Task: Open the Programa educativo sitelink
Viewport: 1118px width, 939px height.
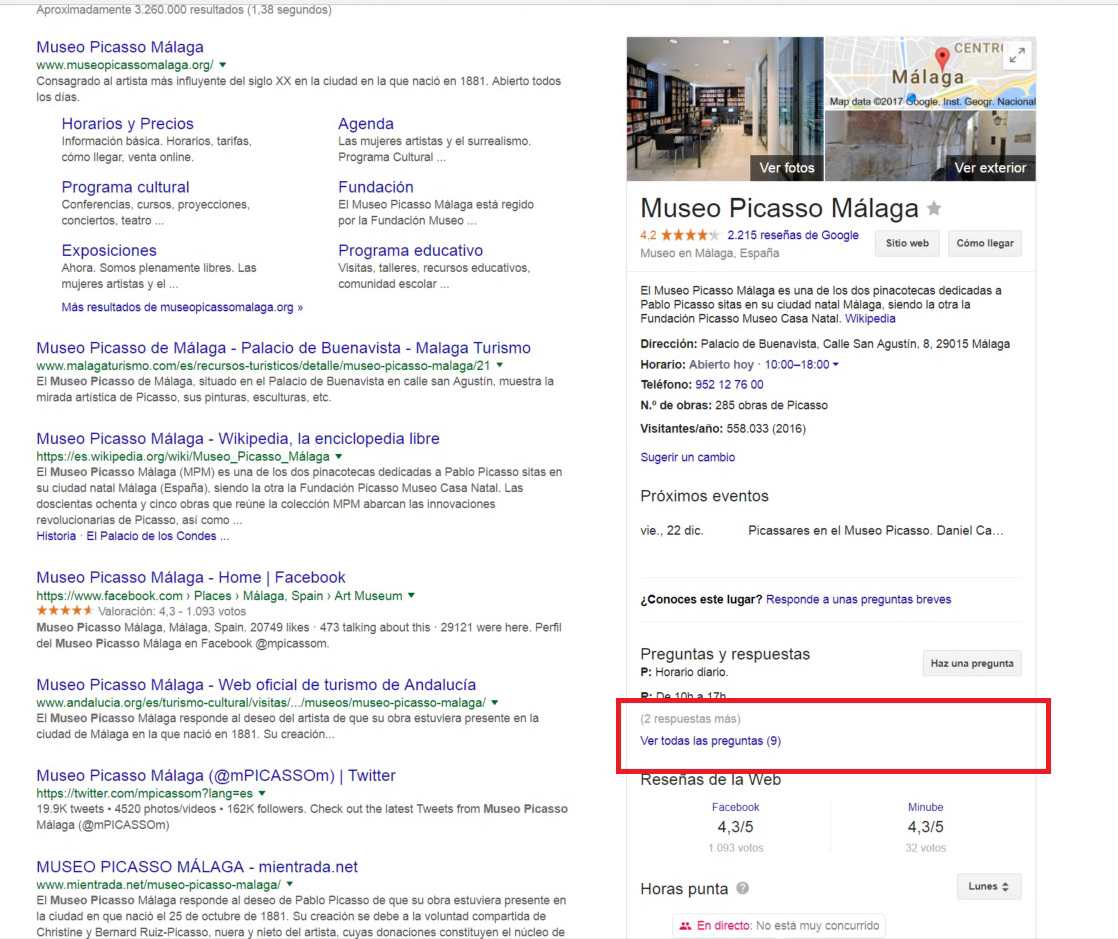Action: pos(411,250)
